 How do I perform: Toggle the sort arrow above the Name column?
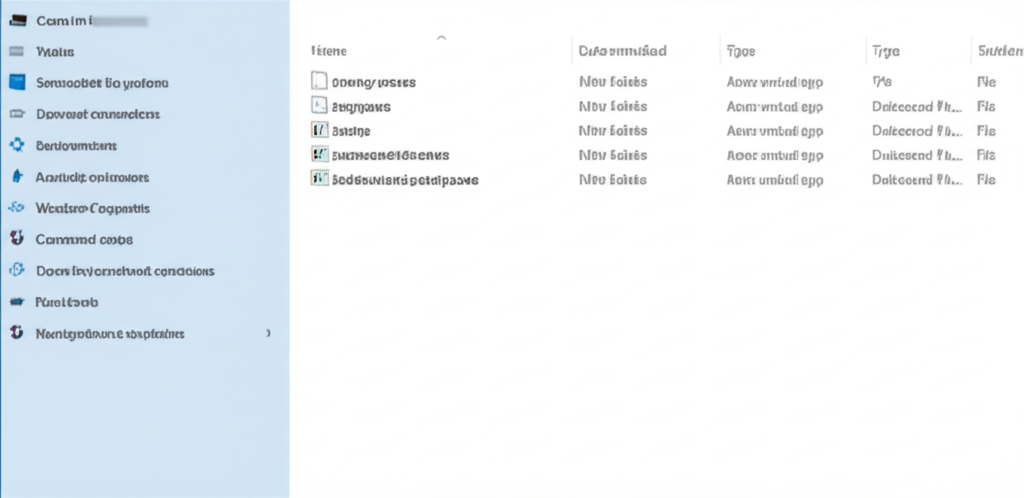point(441,38)
